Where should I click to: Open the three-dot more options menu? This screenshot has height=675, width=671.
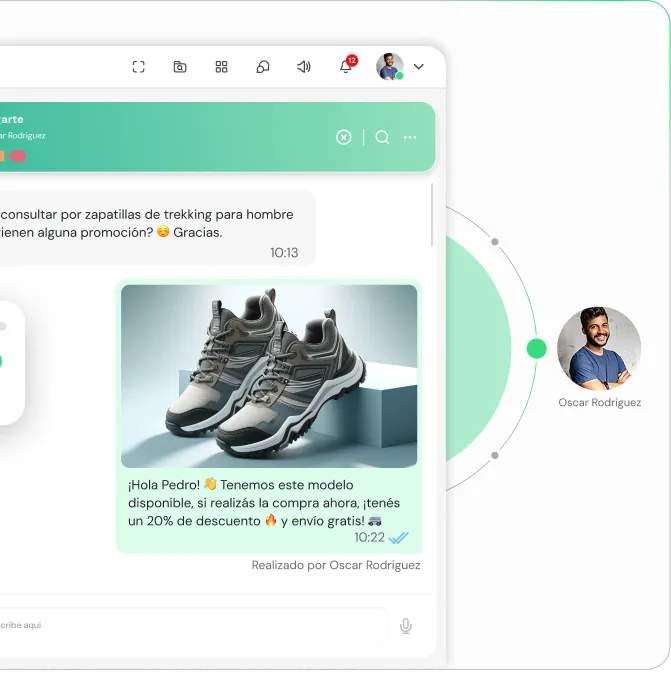tap(410, 137)
